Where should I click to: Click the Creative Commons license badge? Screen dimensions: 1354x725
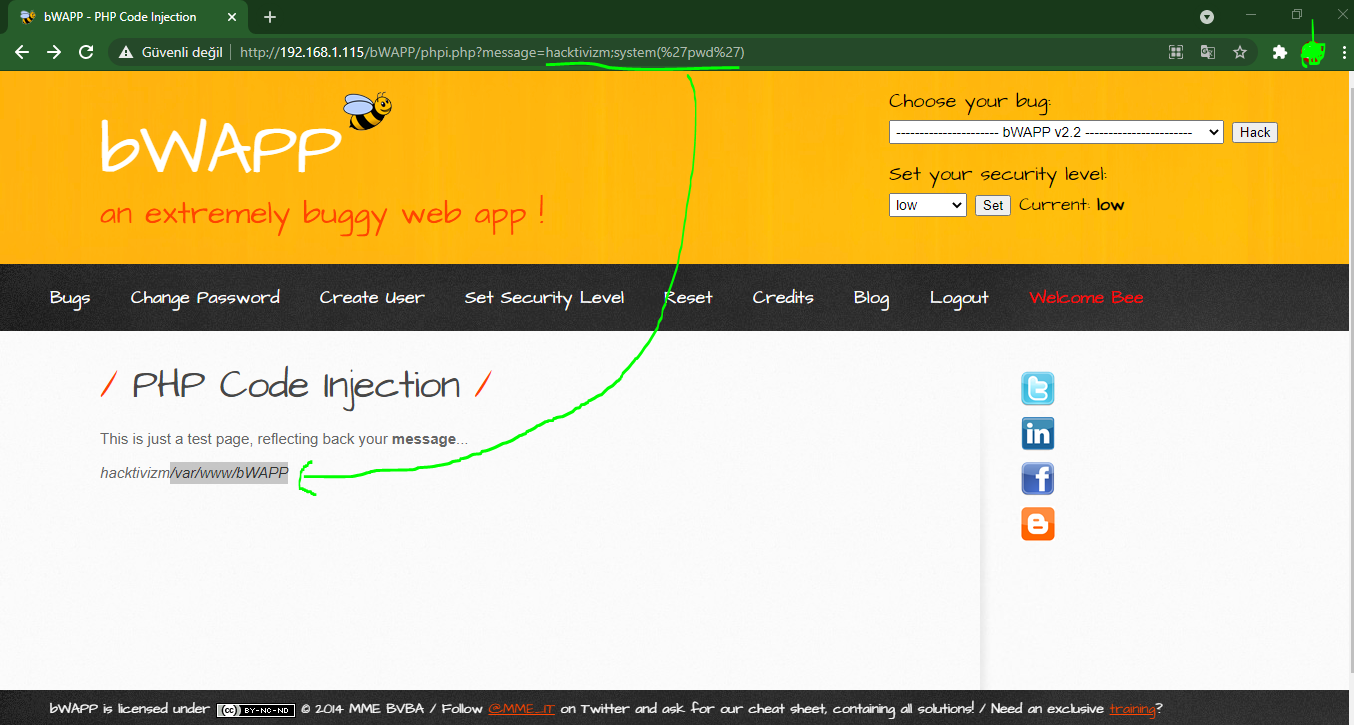click(x=256, y=710)
